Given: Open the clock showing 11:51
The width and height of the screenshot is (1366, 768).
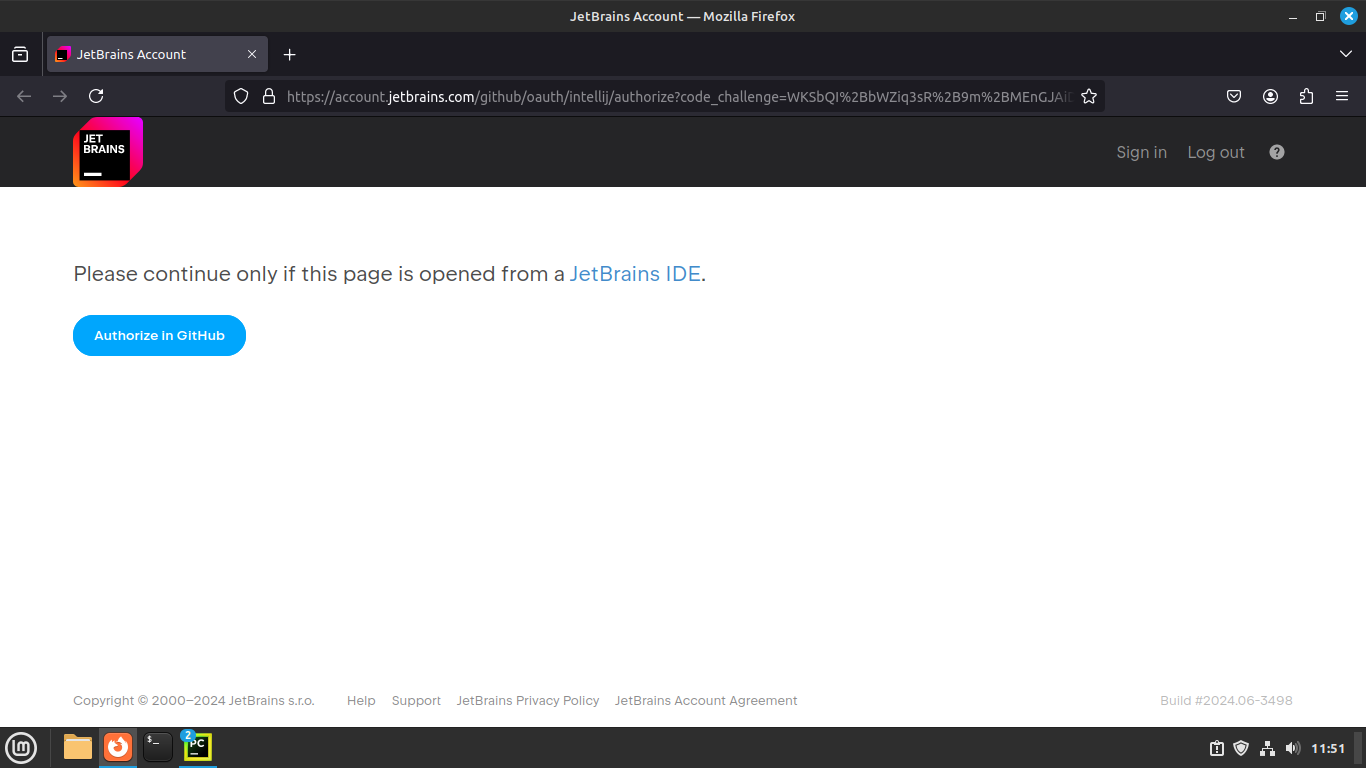Looking at the screenshot, I should [x=1328, y=748].
